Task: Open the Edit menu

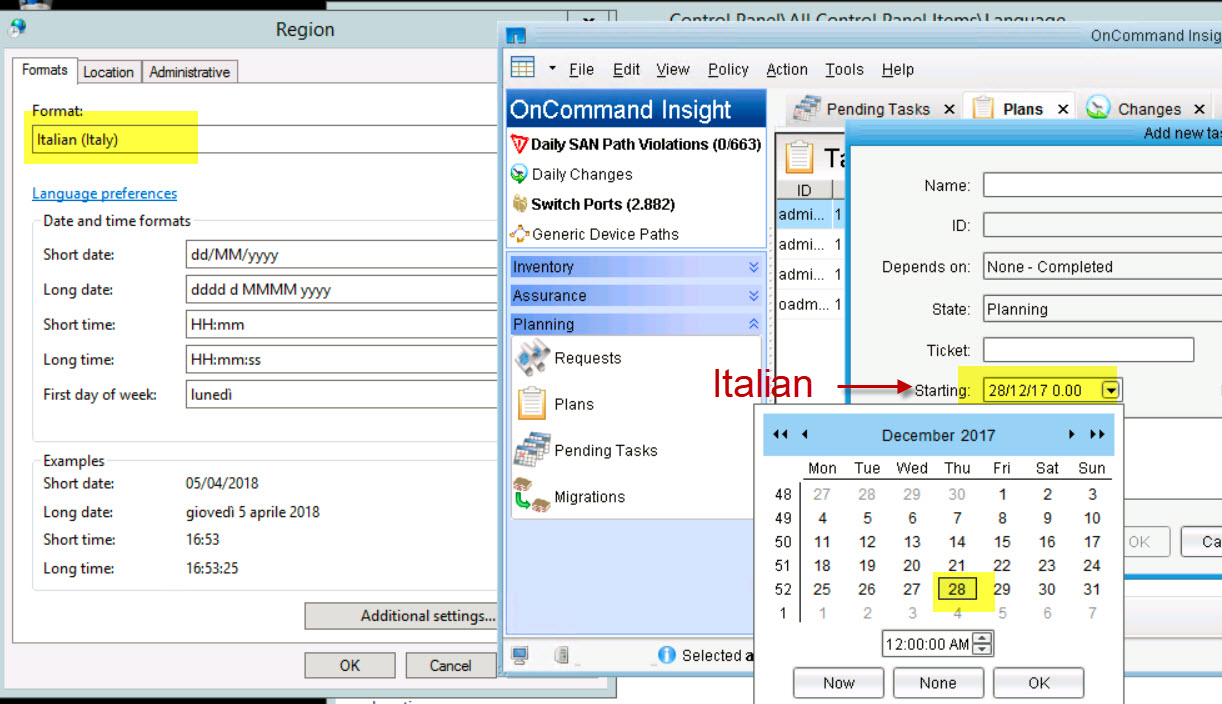Action: (626, 69)
